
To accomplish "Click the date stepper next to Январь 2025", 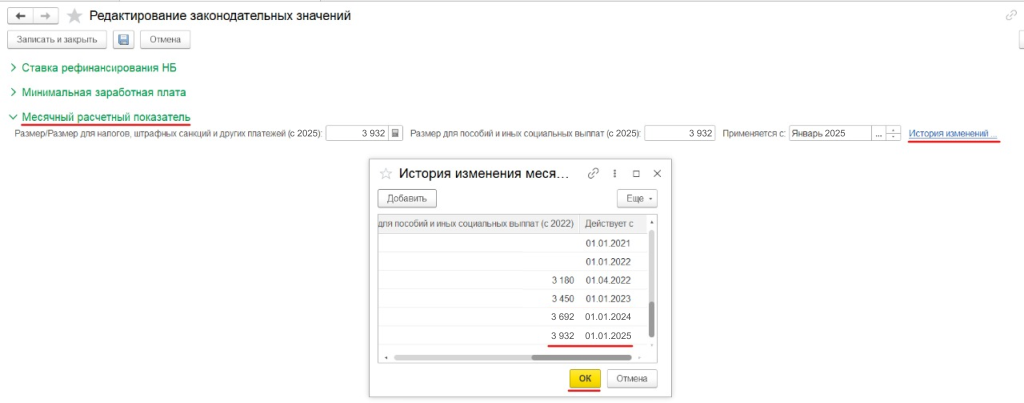I will pyautogui.click(x=893, y=134).
